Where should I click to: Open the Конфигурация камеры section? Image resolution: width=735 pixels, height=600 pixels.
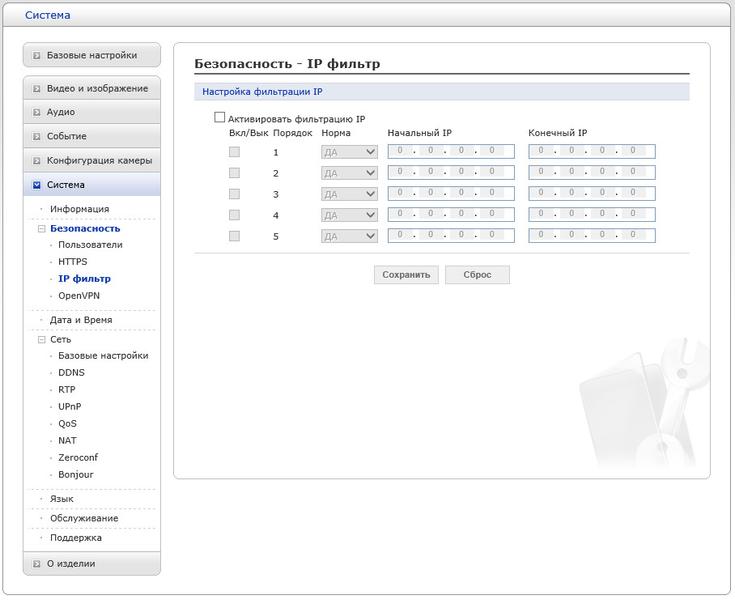tap(92, 161)
